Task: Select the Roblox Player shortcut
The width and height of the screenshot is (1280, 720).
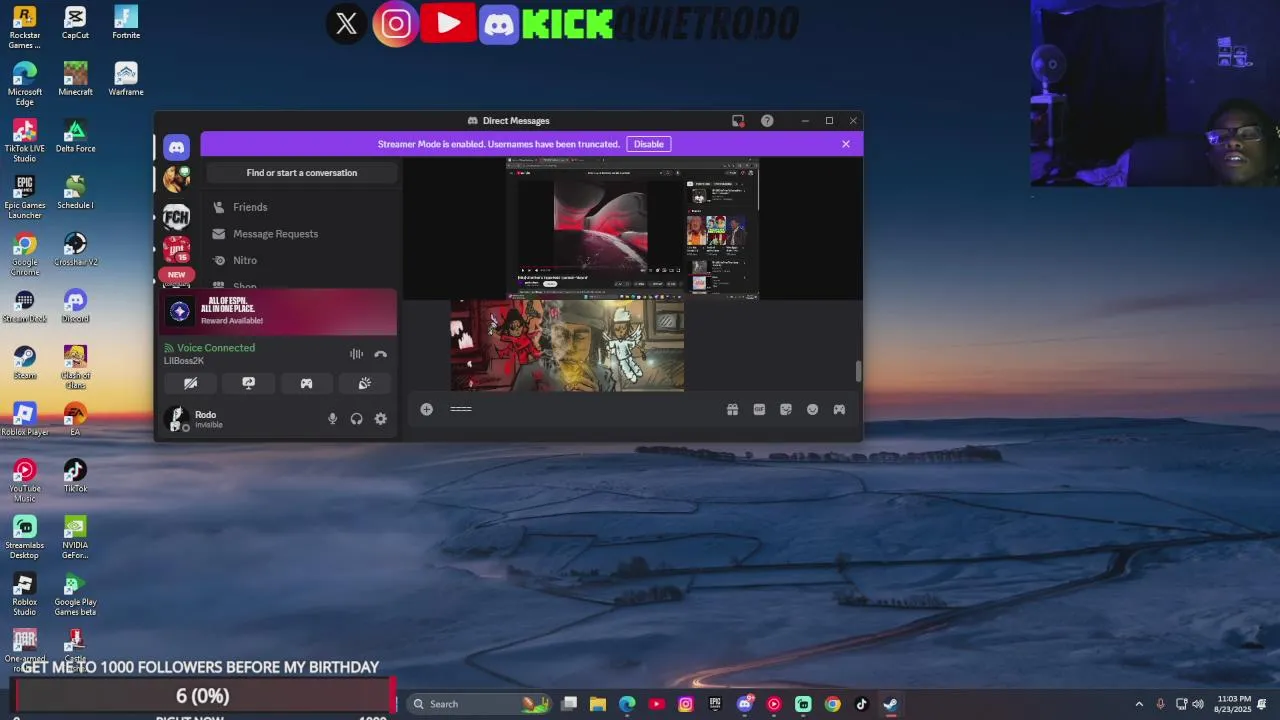Action: 24,420
